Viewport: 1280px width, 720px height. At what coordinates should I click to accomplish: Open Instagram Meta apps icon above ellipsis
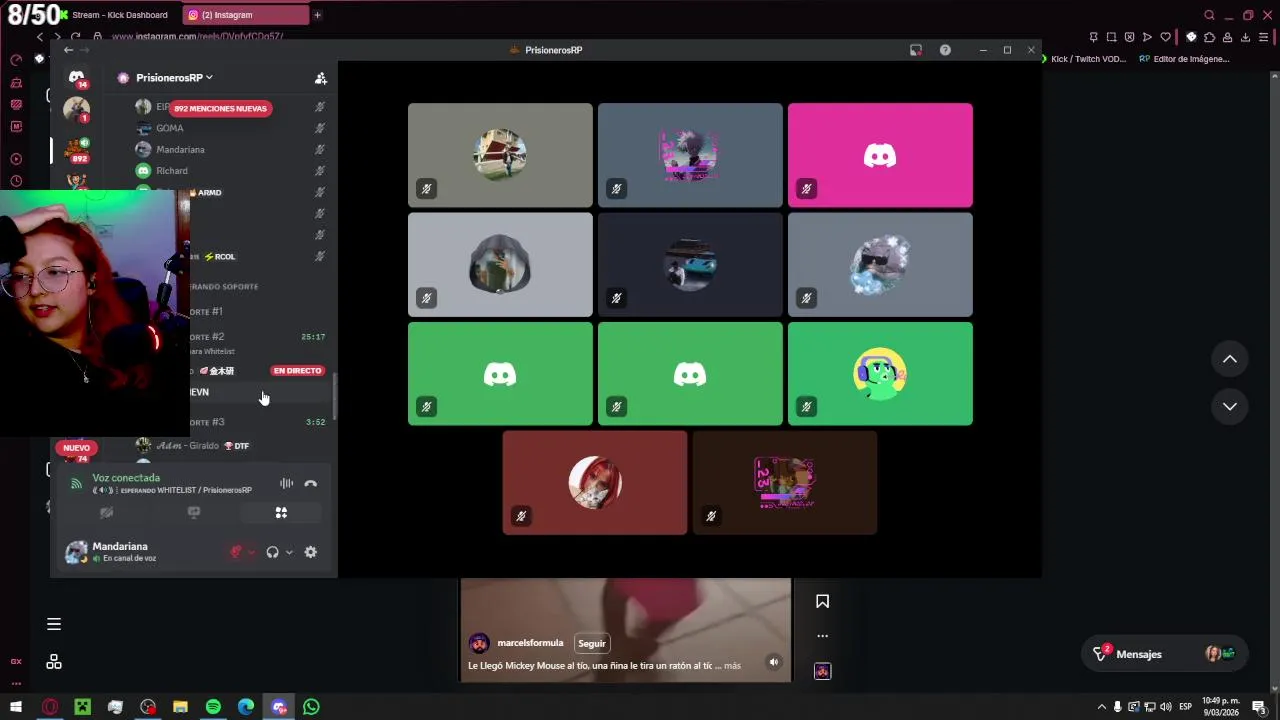(54, 662)
